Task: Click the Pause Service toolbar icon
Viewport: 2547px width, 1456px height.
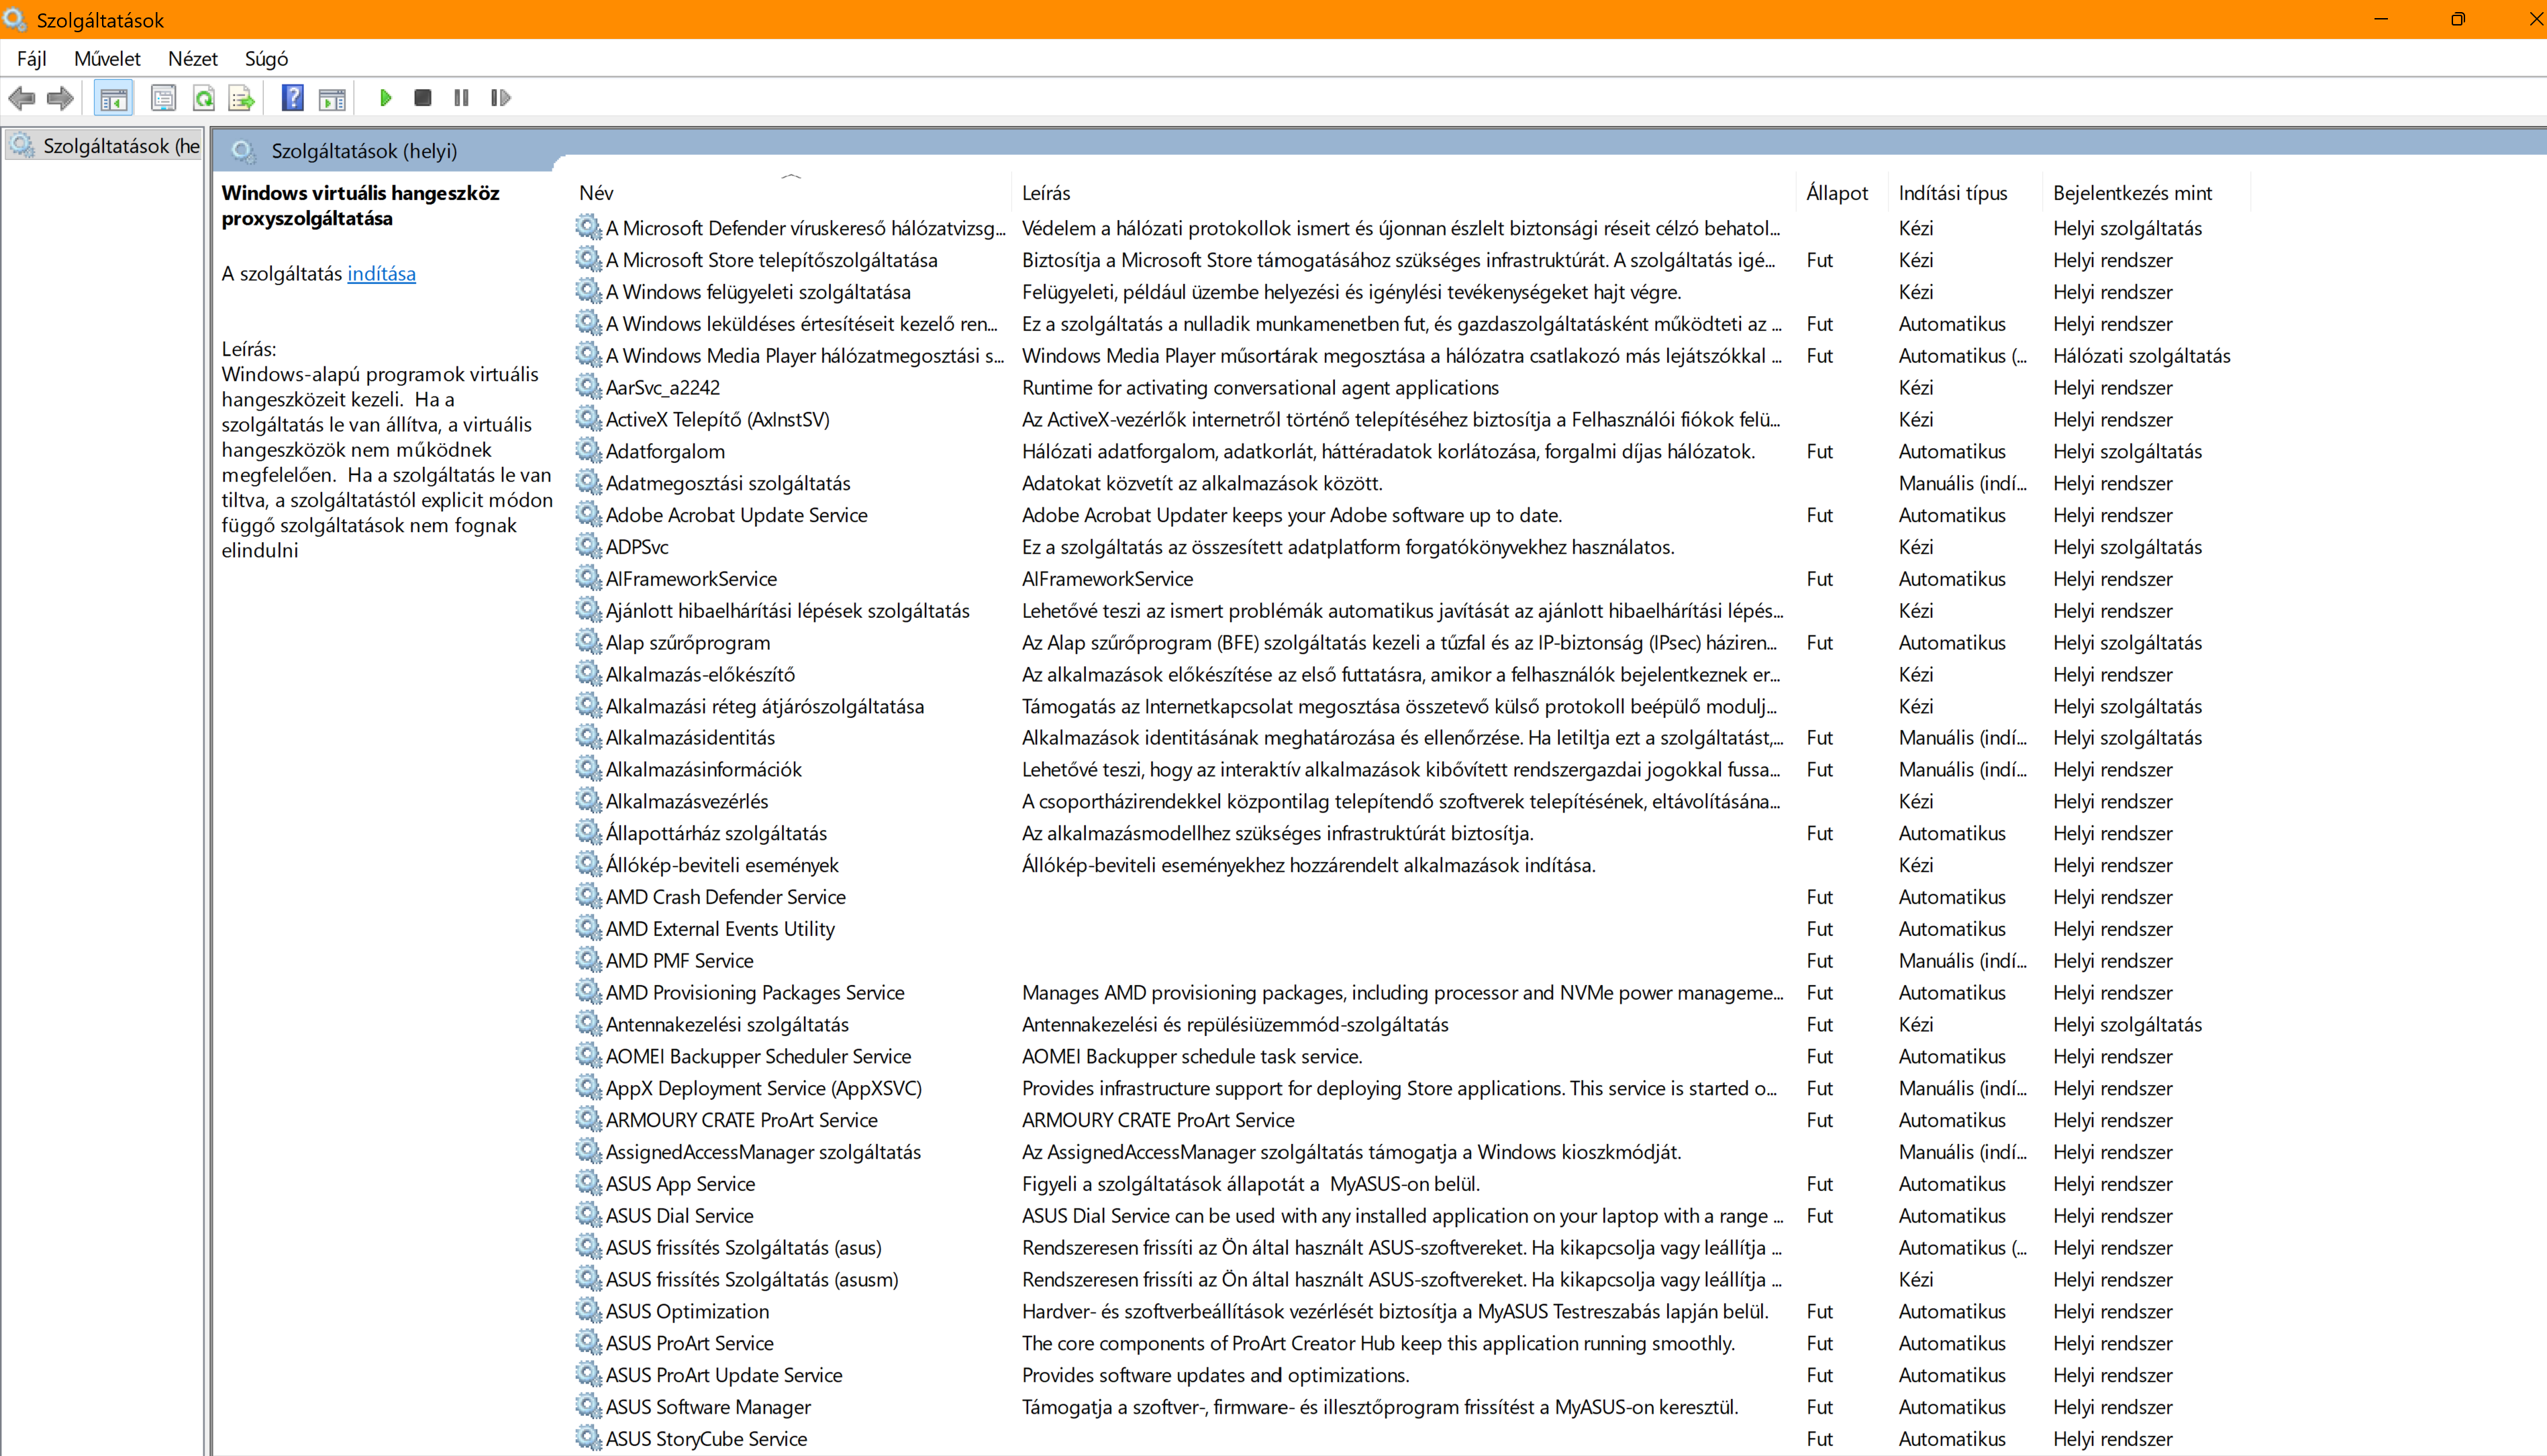Action: (461, 98)
